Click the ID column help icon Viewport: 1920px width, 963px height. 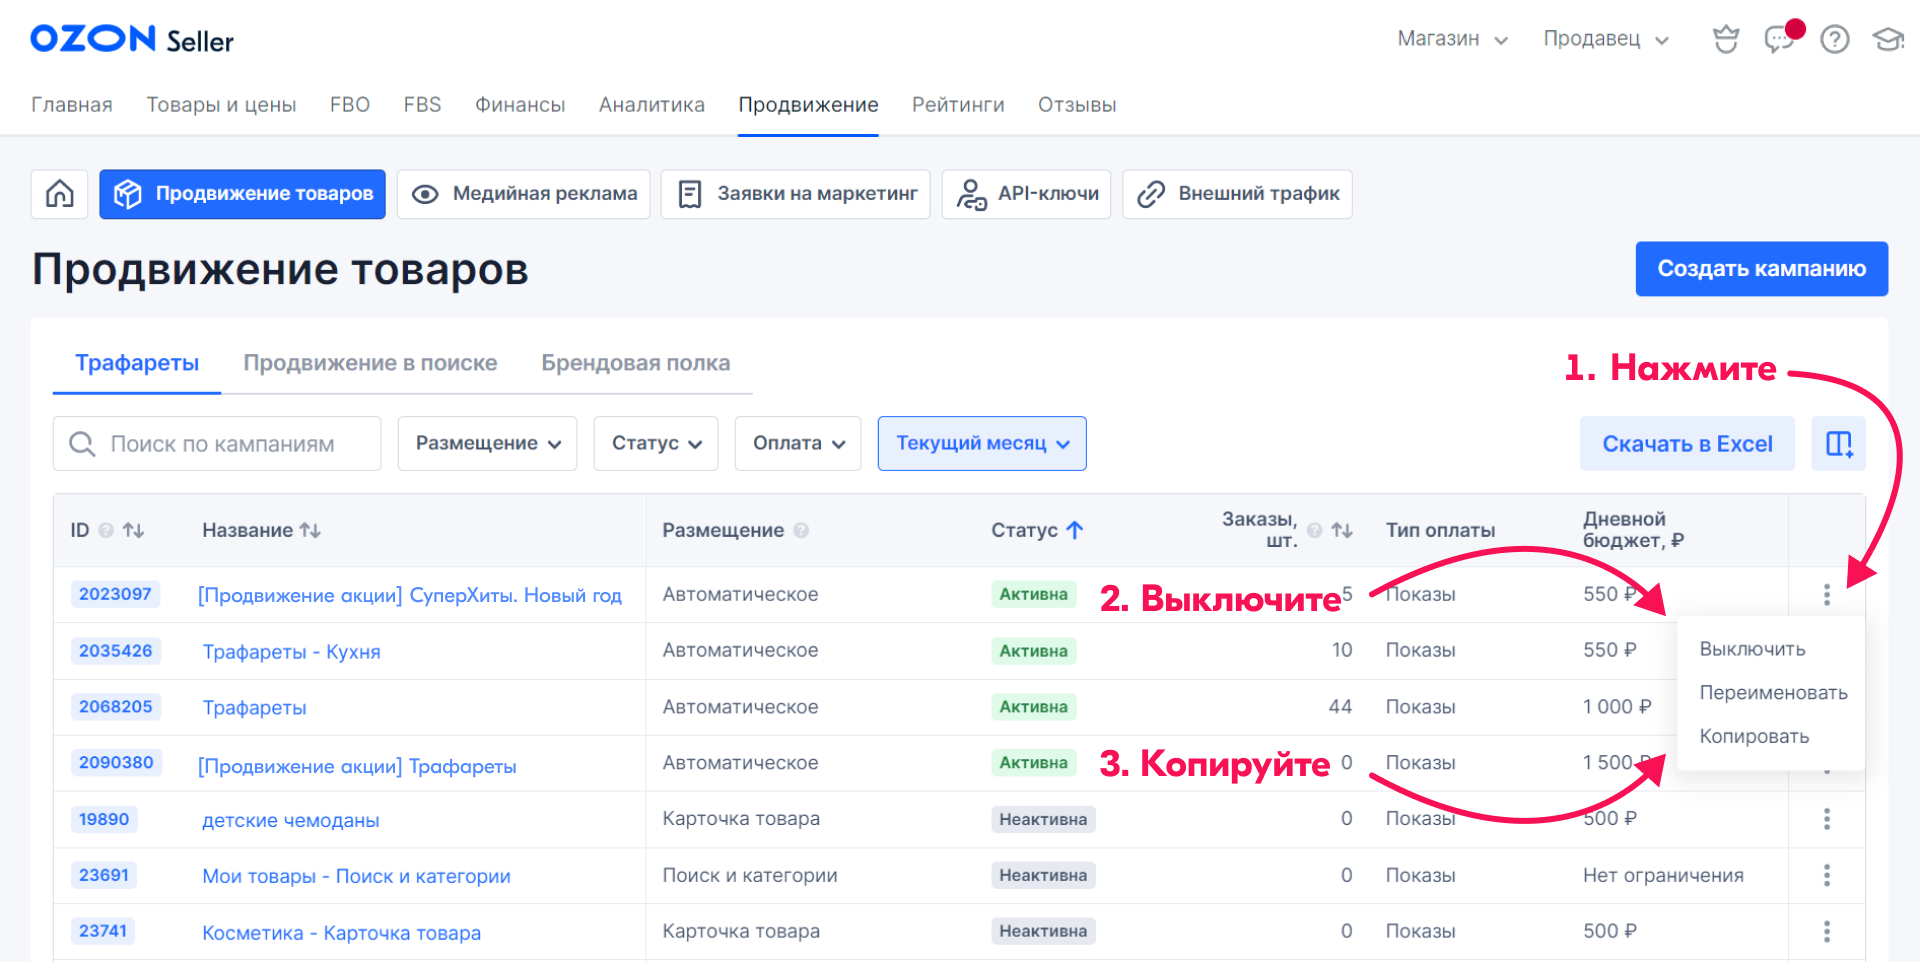pos(106,531)
